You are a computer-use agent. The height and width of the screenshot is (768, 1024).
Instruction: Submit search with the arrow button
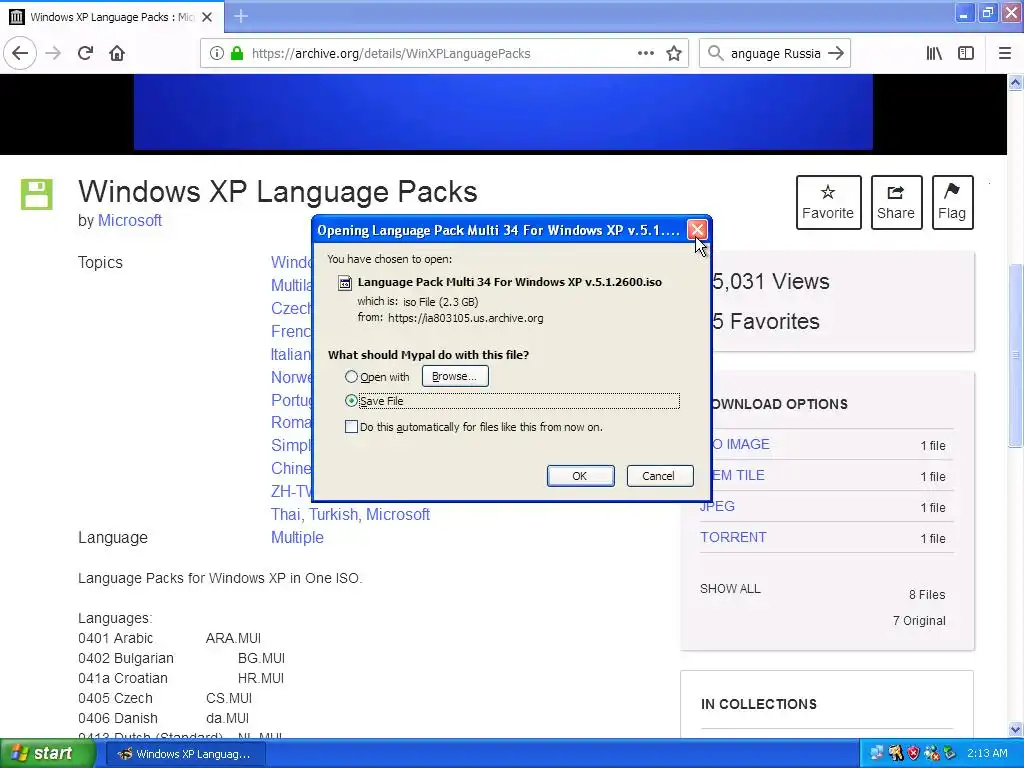(x=836, y=54)
